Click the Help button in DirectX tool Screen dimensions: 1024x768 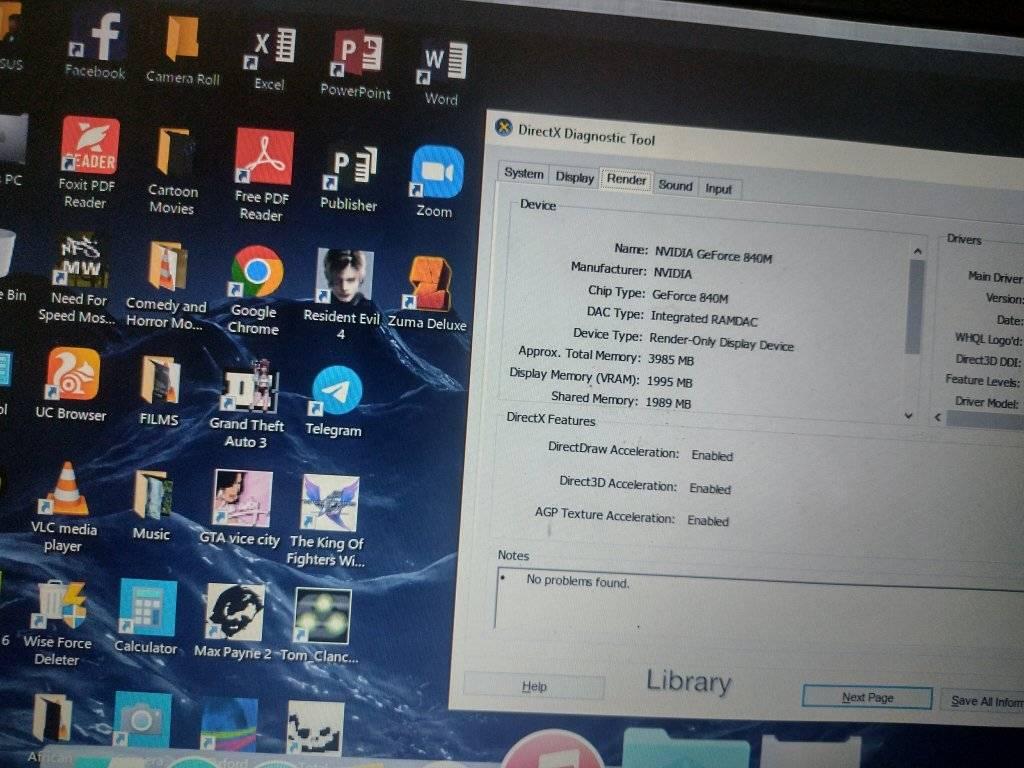534,686
